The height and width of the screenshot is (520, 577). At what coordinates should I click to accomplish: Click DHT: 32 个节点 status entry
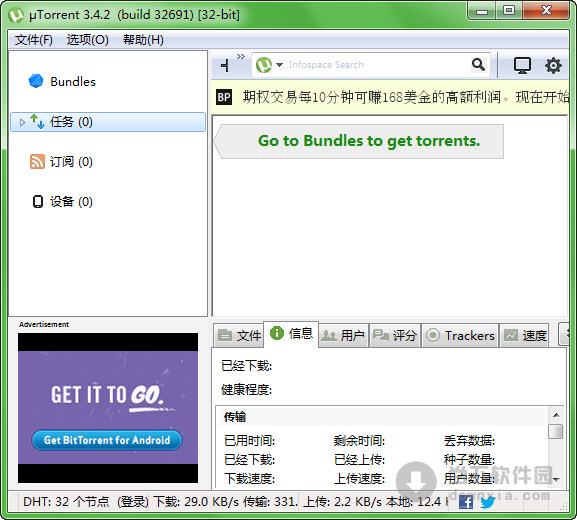point(66,502)
